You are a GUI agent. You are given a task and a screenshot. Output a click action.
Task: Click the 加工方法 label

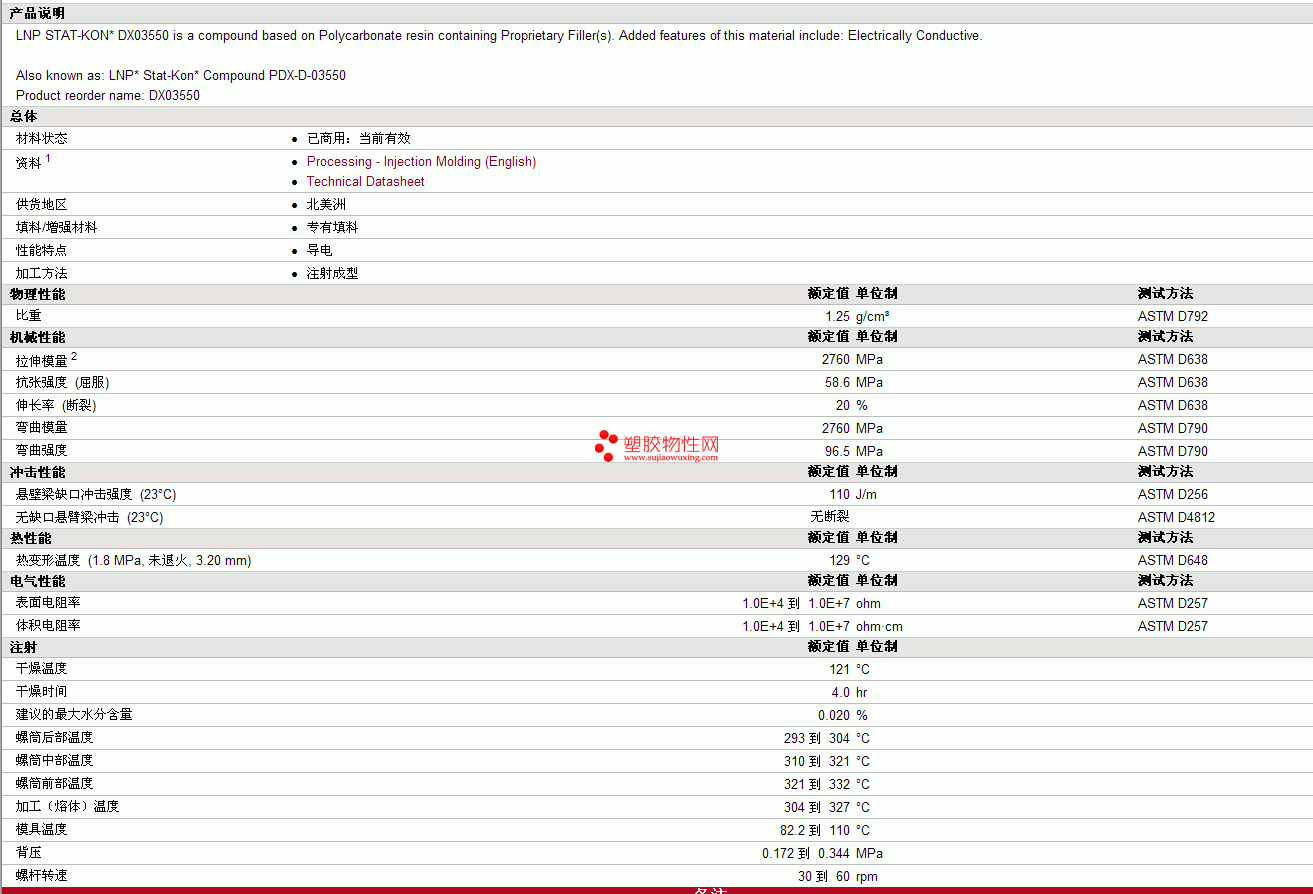tap(42, 273)
